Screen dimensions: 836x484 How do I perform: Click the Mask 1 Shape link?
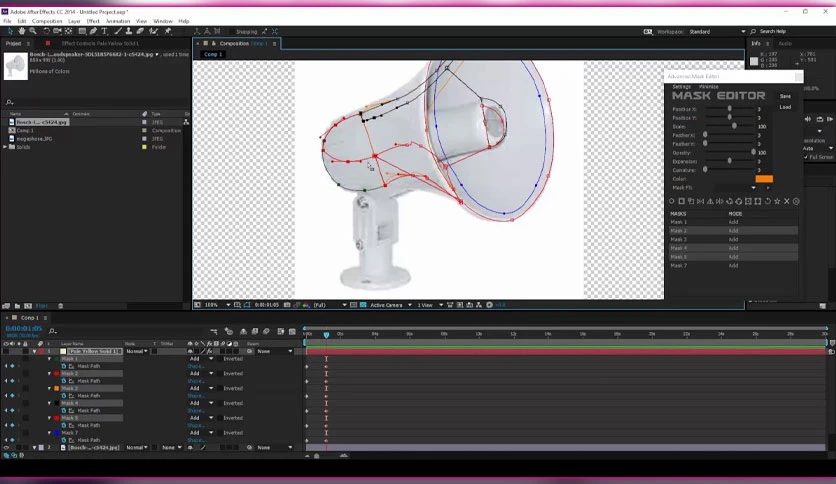196,366
